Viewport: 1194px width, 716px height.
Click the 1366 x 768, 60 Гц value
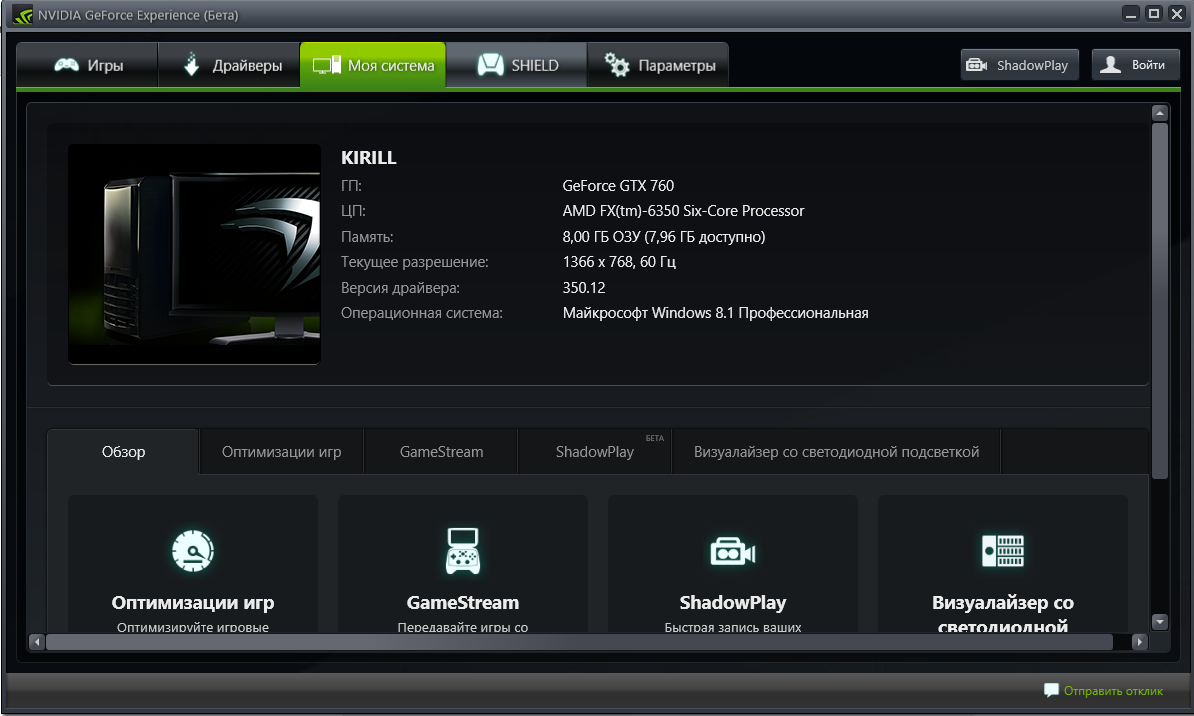619,262
